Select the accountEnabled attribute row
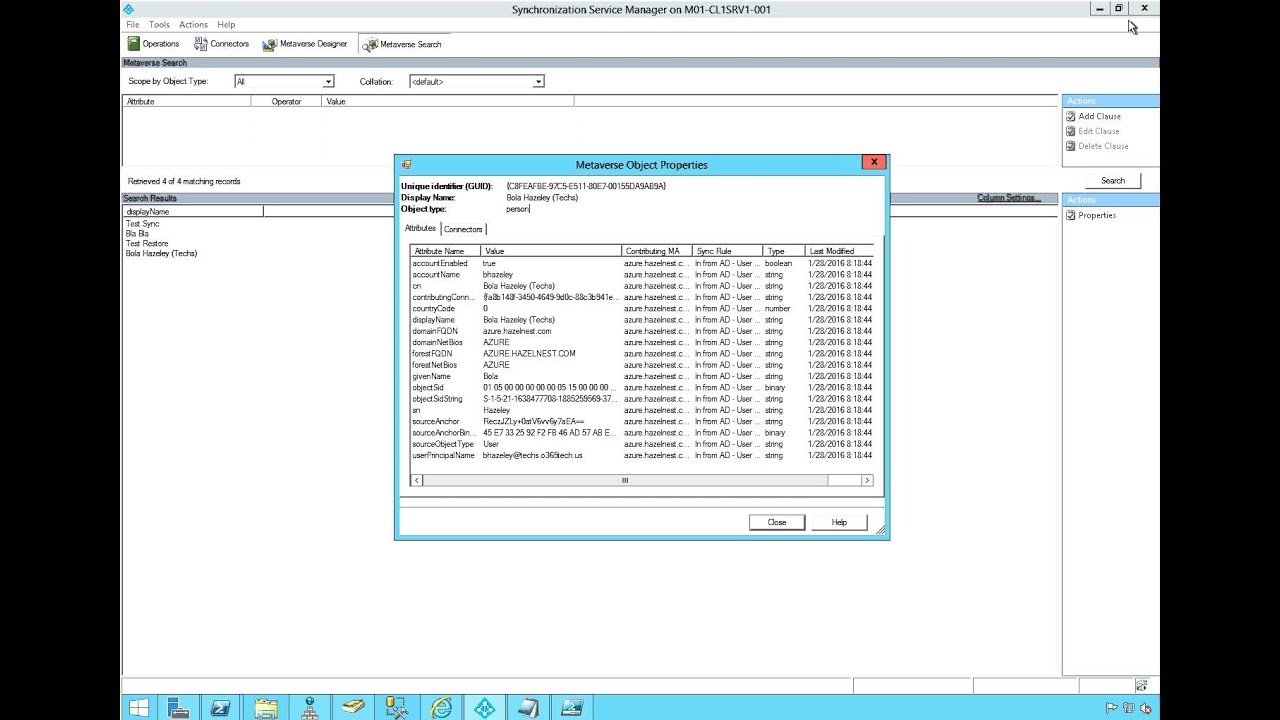 click(x=641, y=263)
